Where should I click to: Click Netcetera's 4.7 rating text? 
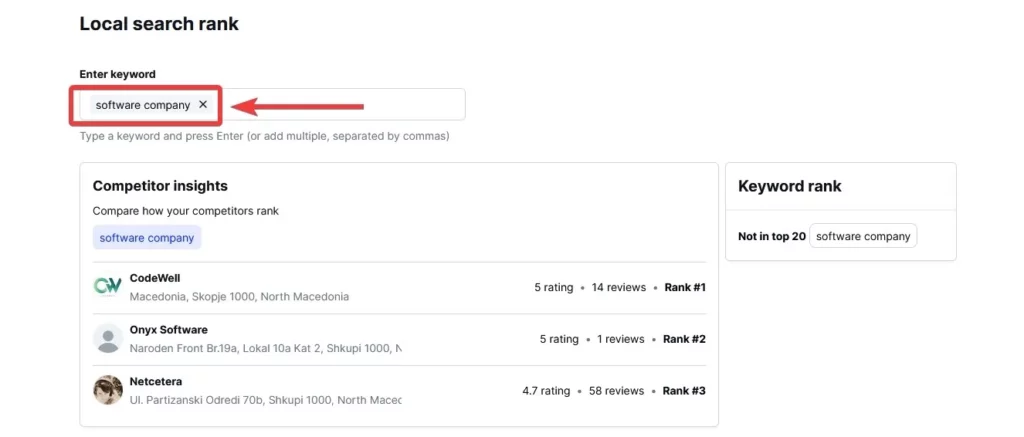click(x=546, y=391)
